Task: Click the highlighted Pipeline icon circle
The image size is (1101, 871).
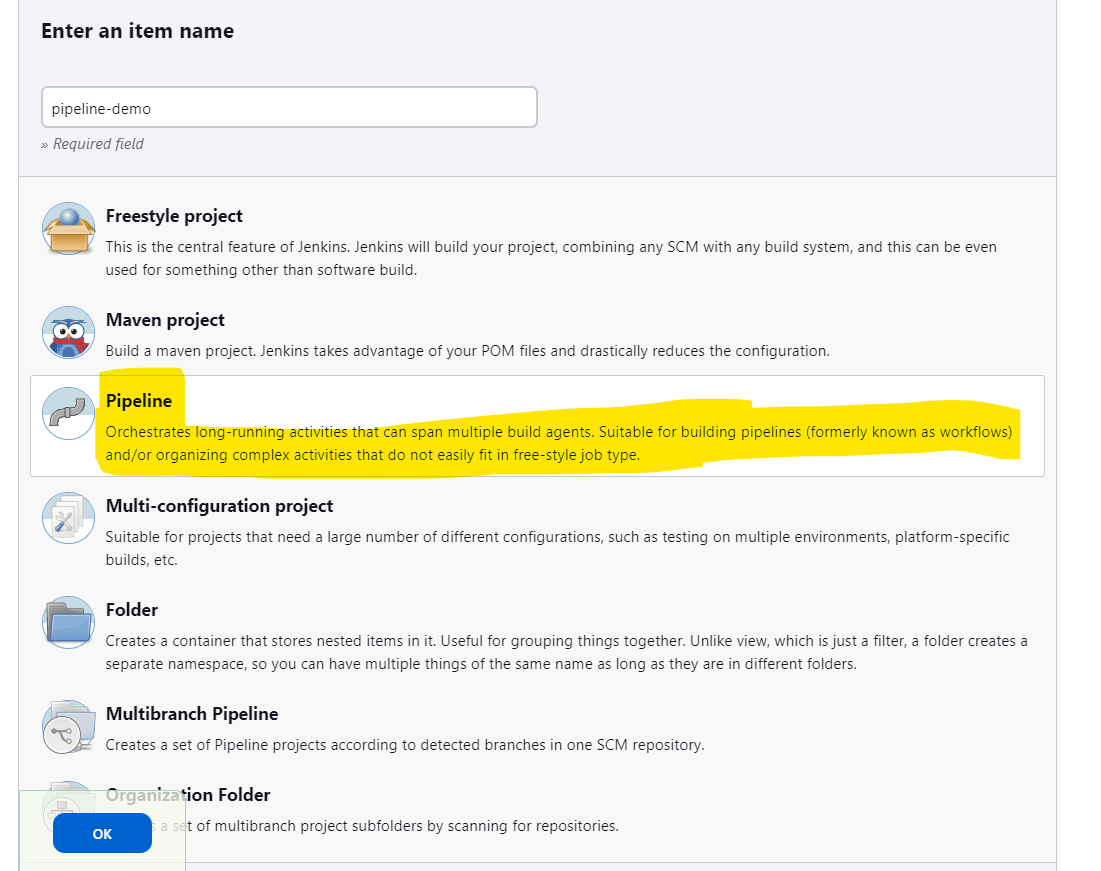Action: pyautogui.click(x=68, y=412)
